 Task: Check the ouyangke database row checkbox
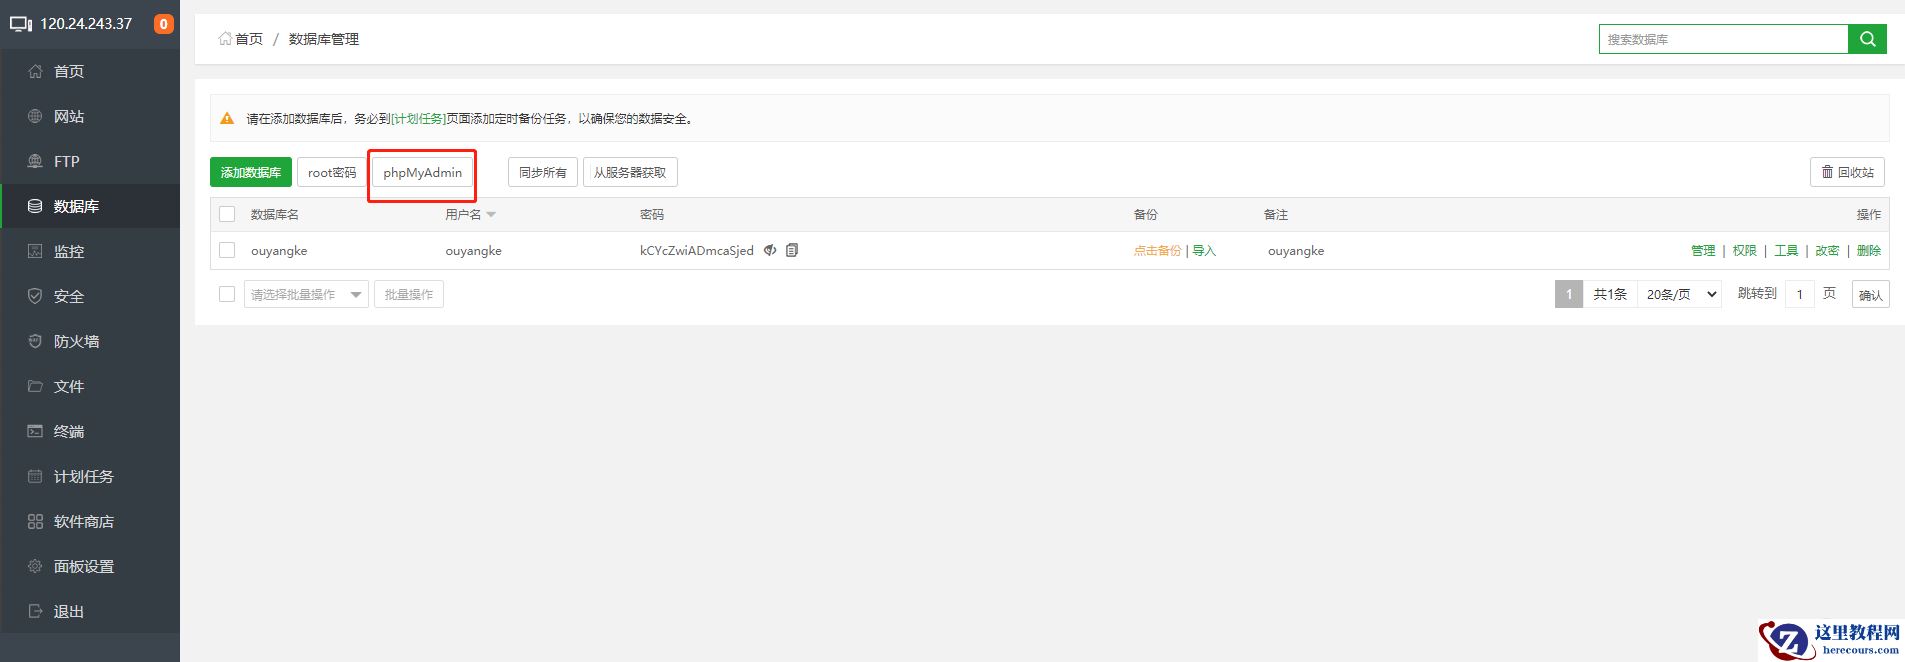(227, 250)
